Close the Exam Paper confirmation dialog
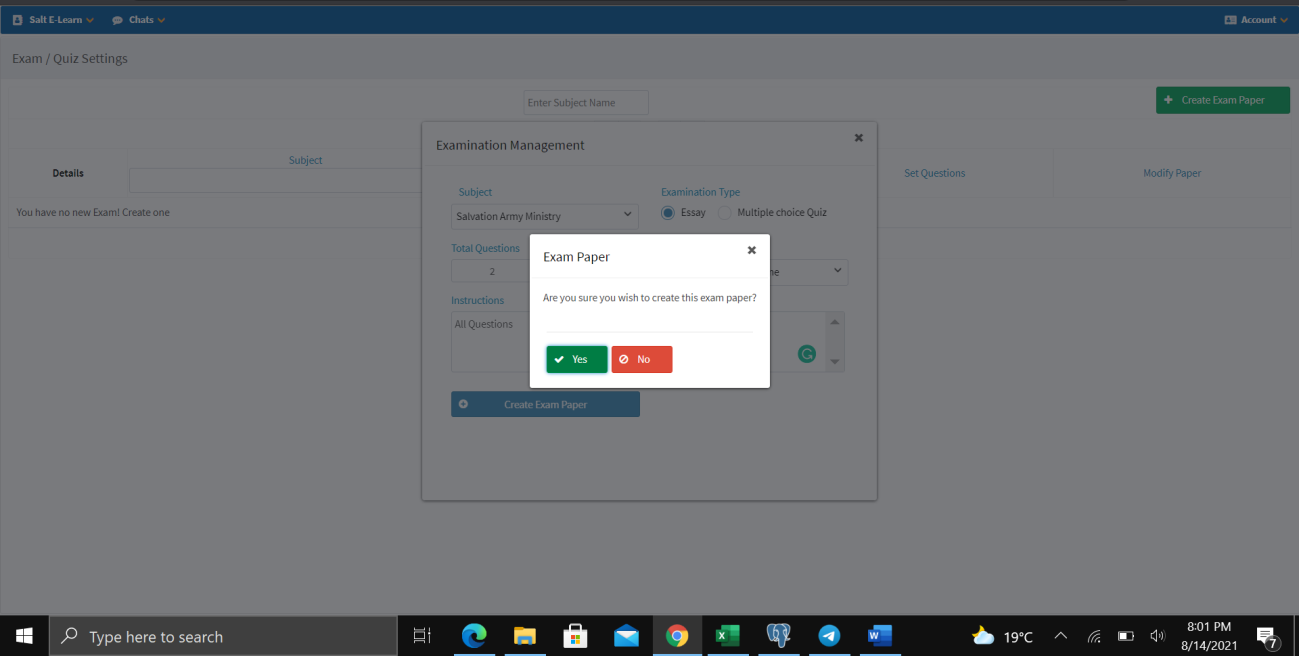The height and width of the screenshot is (656, 1299). click(x=752, y=250)
